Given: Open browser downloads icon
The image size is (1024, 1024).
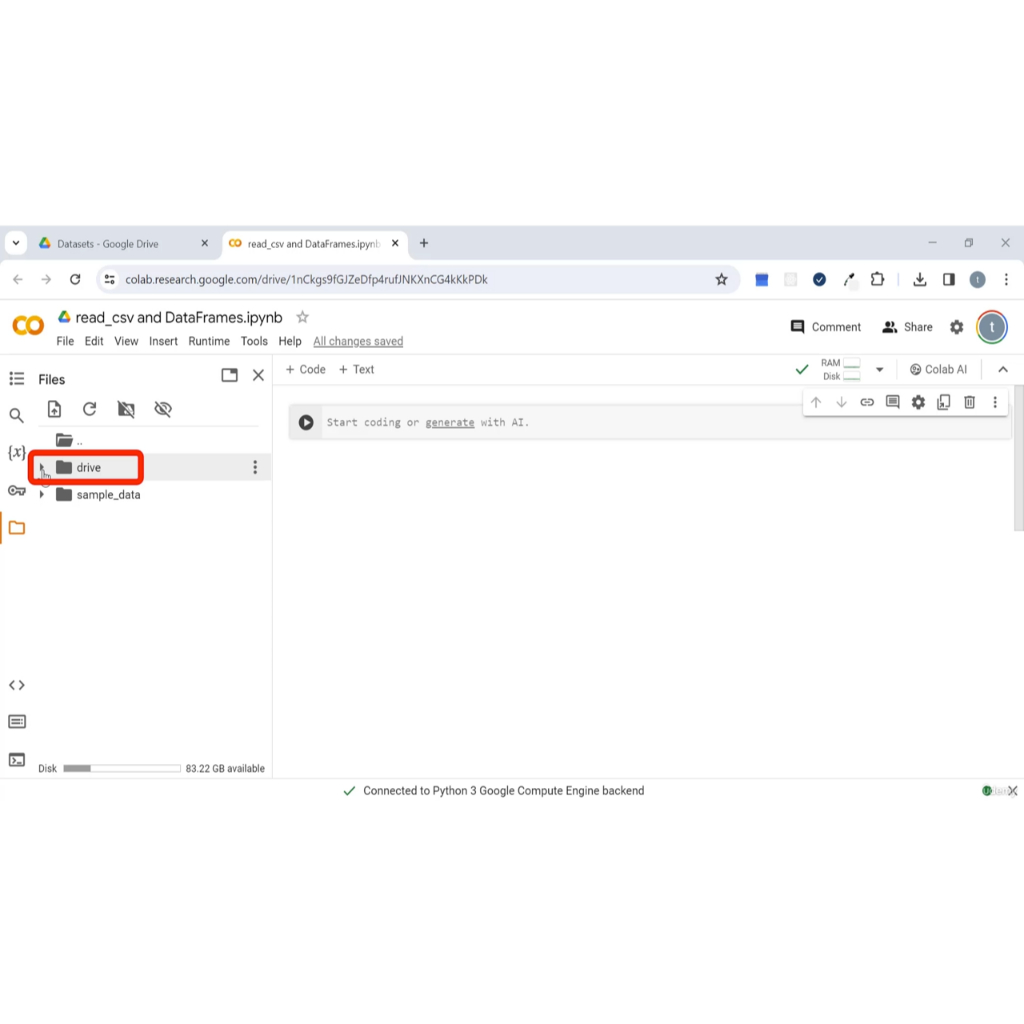Looking at the screenshot, I should pyautogui.click(x=920, y=280).
